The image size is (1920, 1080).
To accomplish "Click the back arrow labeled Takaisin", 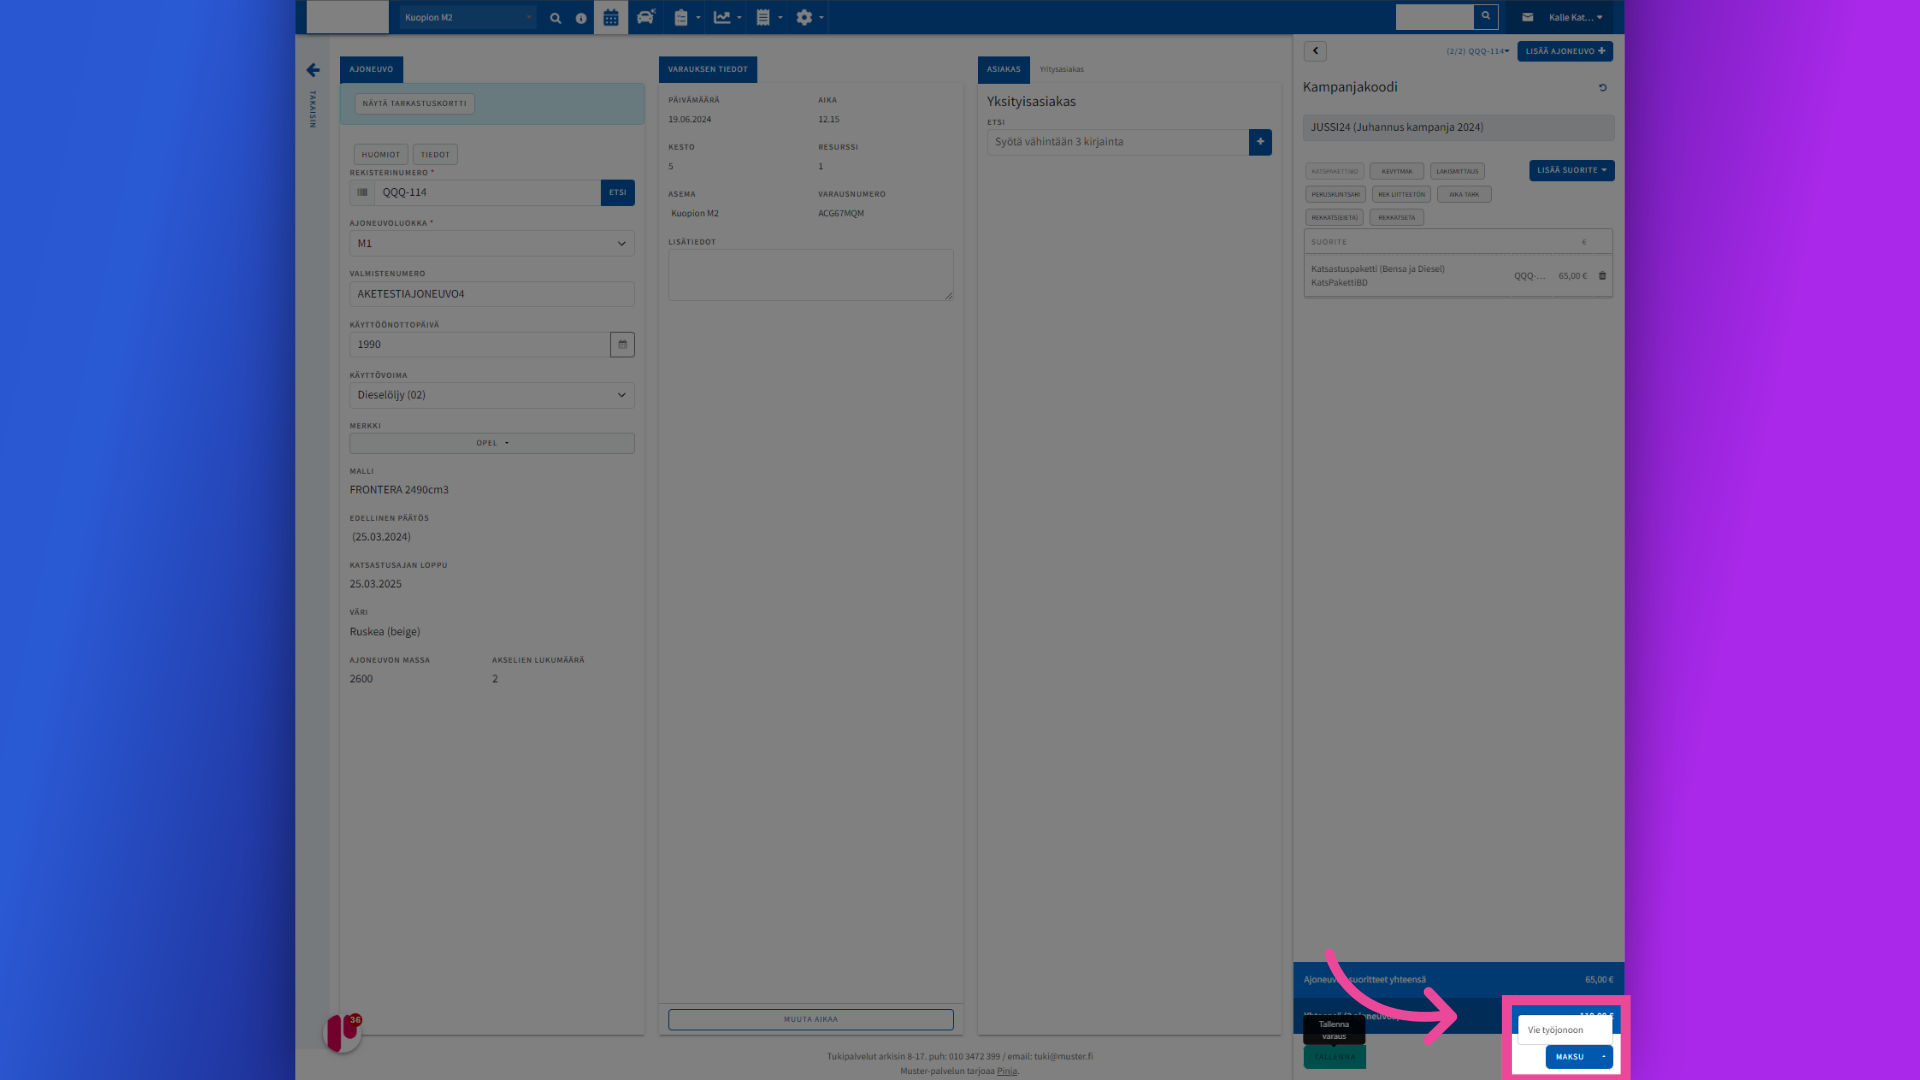I will 313,70.
